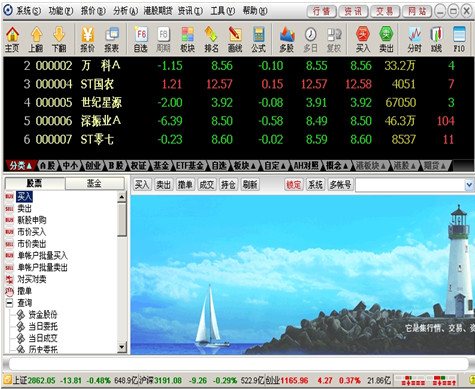Open the 多股 multi-stock chart icon

287,39
